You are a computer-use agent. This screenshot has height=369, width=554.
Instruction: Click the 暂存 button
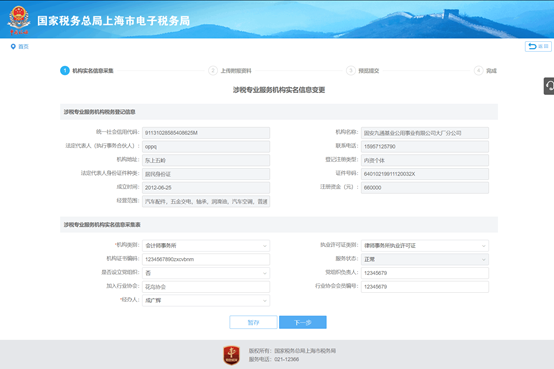coord(253,322)
